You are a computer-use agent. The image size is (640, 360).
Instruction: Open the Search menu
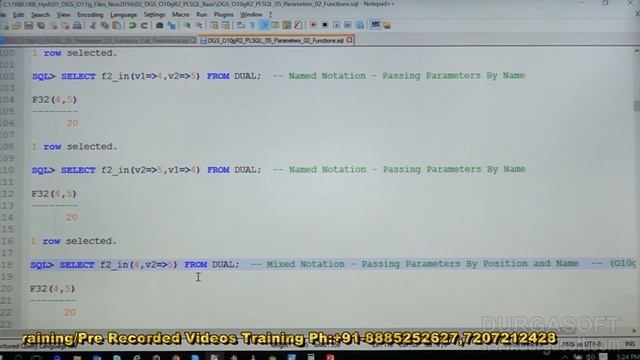[40, 15]
